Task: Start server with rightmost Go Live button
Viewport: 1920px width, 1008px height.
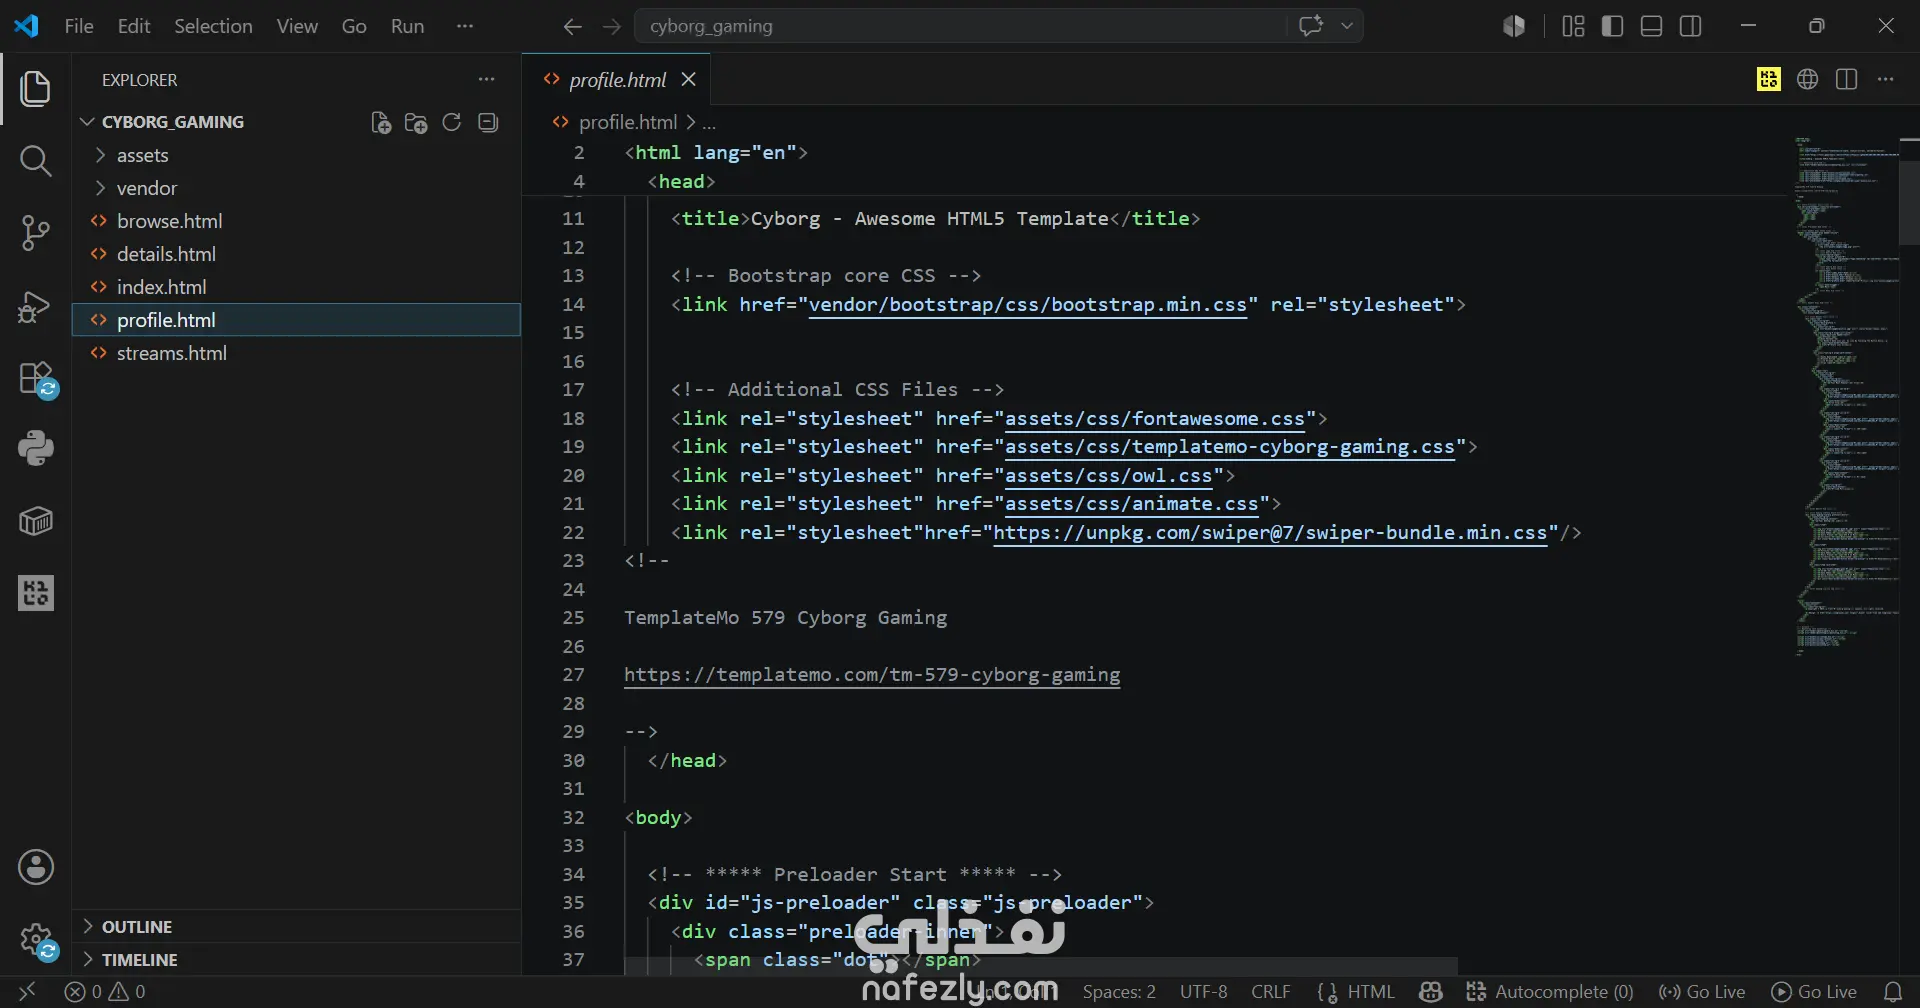Action: [x=1814, y=992]
